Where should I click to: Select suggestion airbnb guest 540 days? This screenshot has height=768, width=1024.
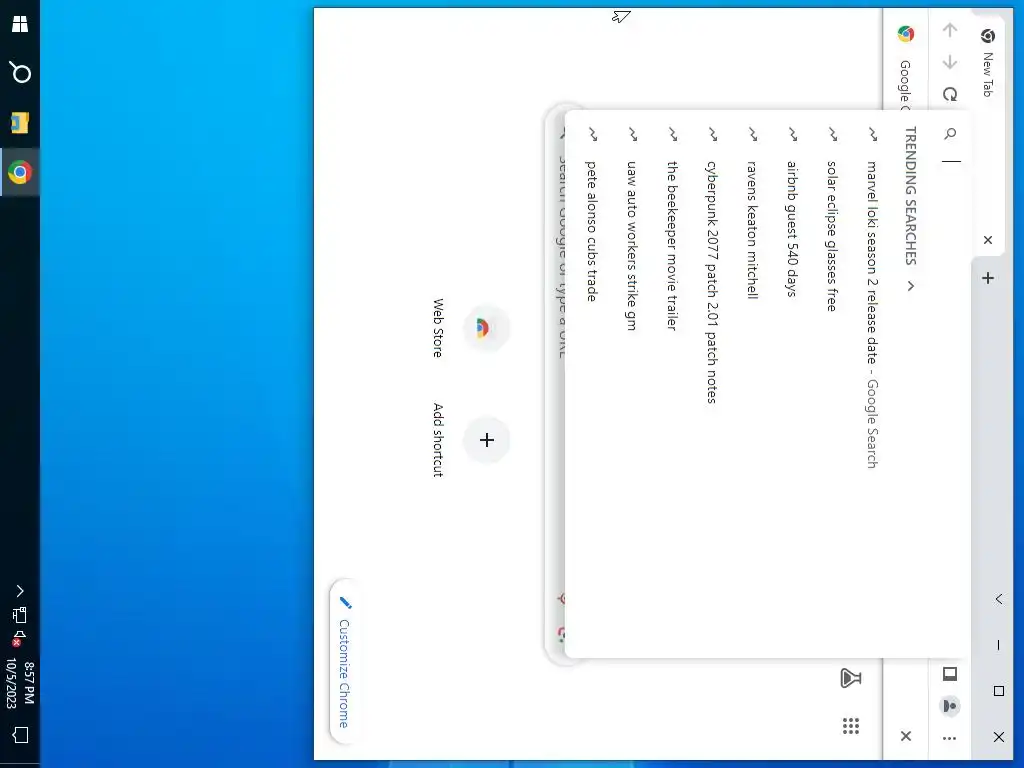tap(792, 385)
